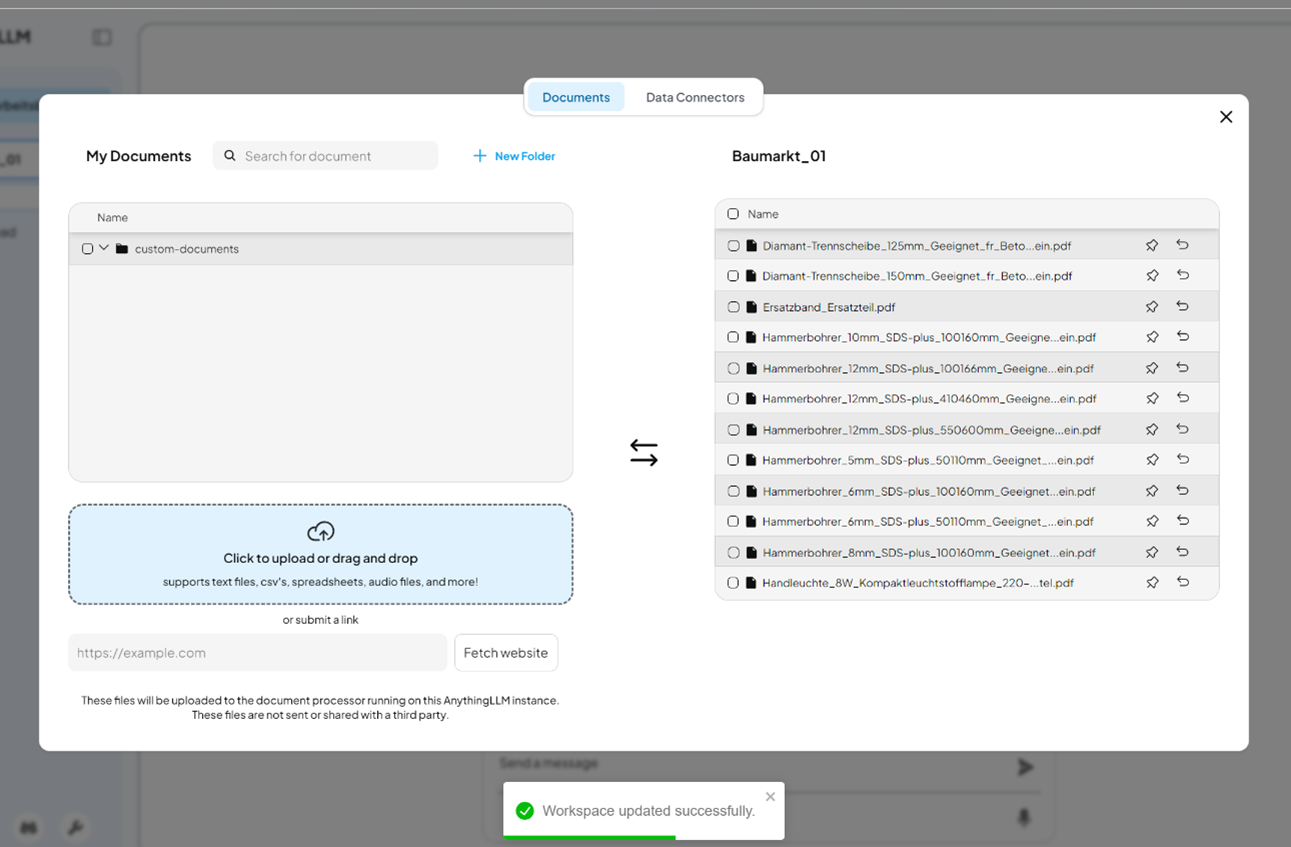Screen dimensions: 1291x847
Task: Click the magnifier icon in document search
Action: (x=229, y=155)
